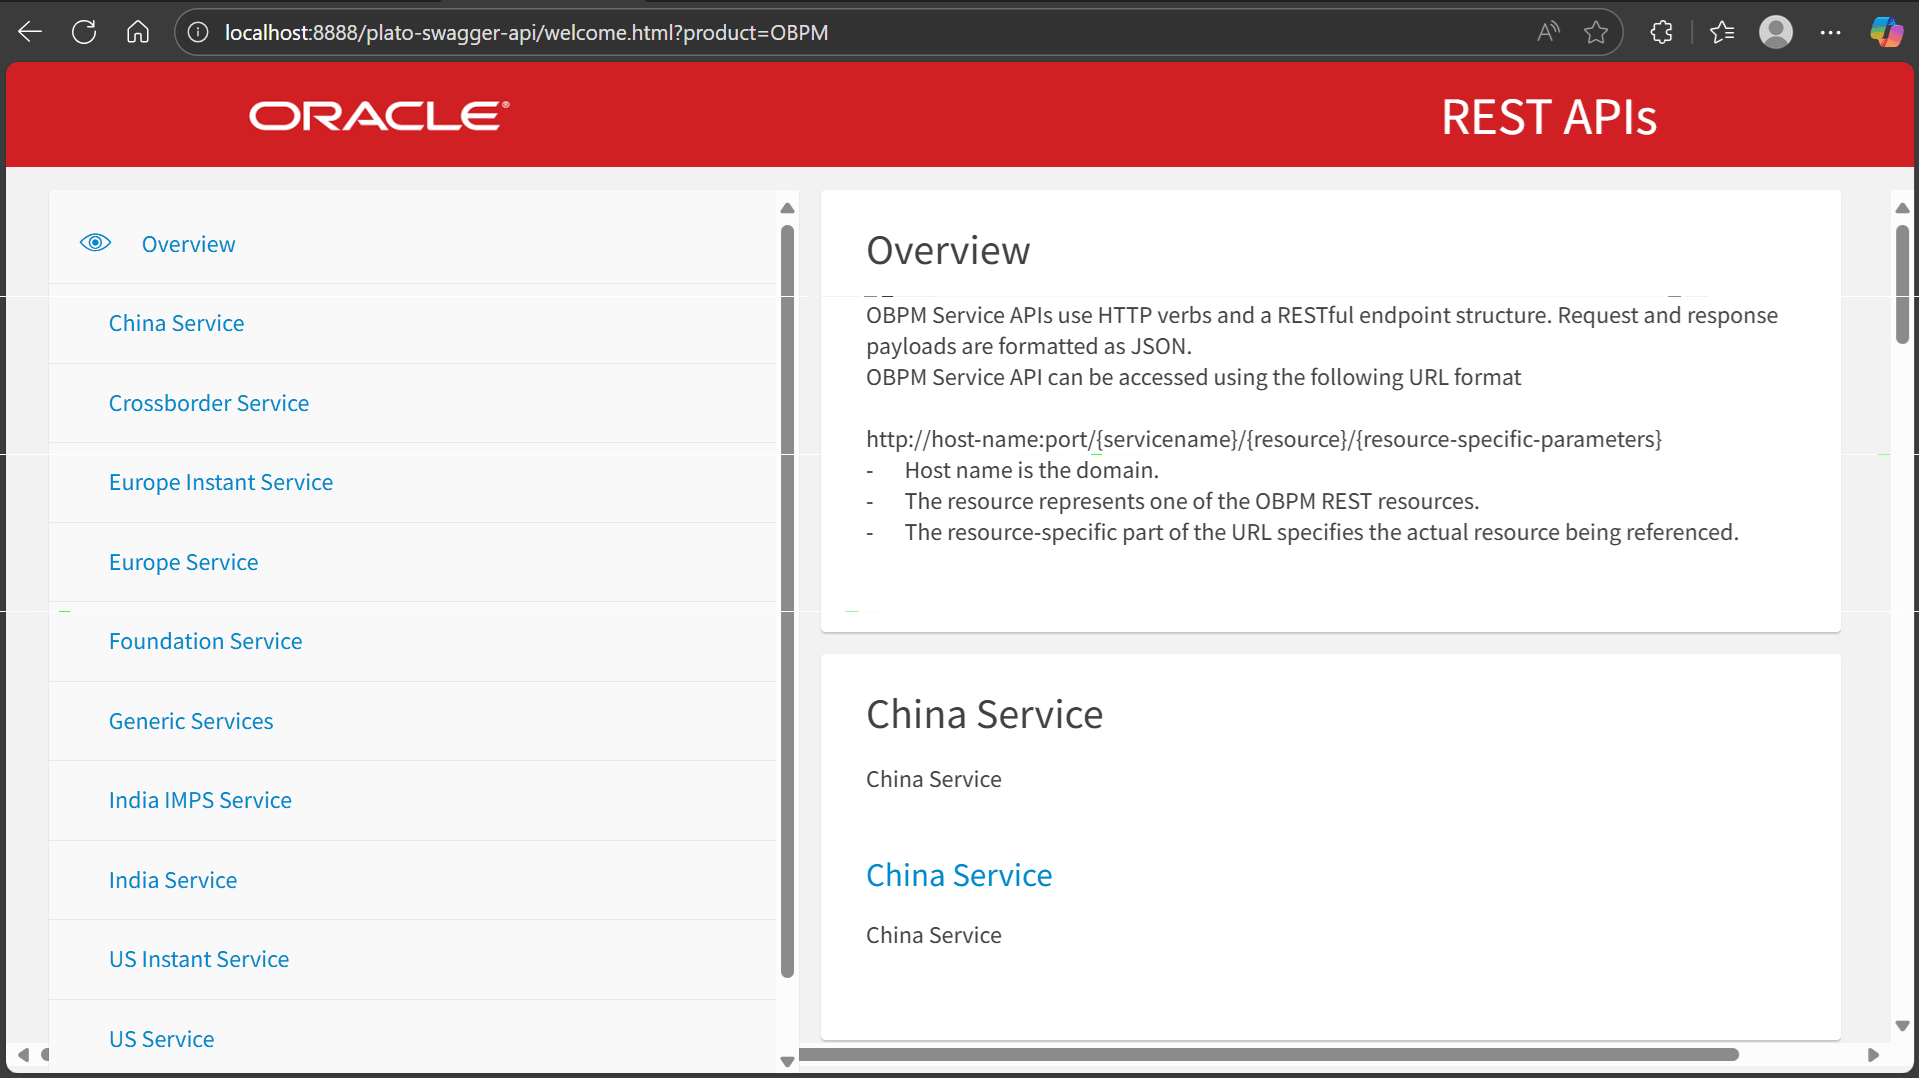Select India IMPS Service entry

coord(200,800)
